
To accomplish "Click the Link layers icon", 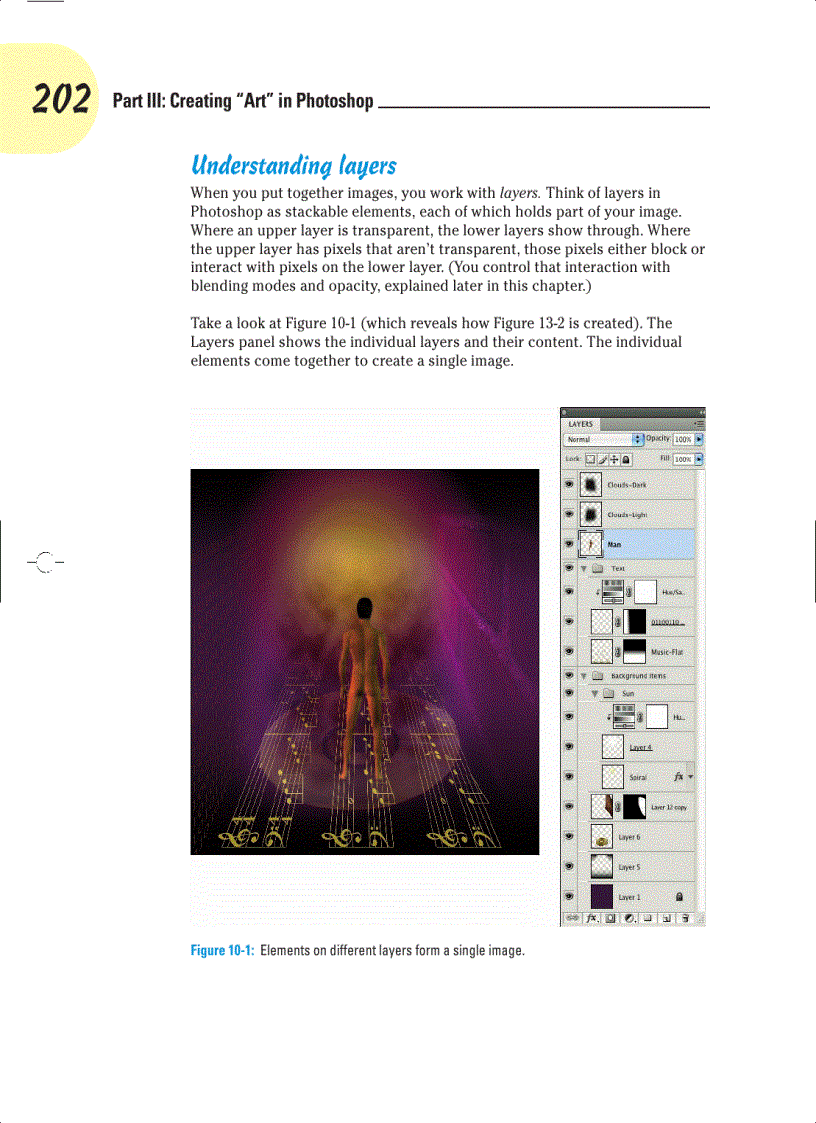I will pos(571,917).
